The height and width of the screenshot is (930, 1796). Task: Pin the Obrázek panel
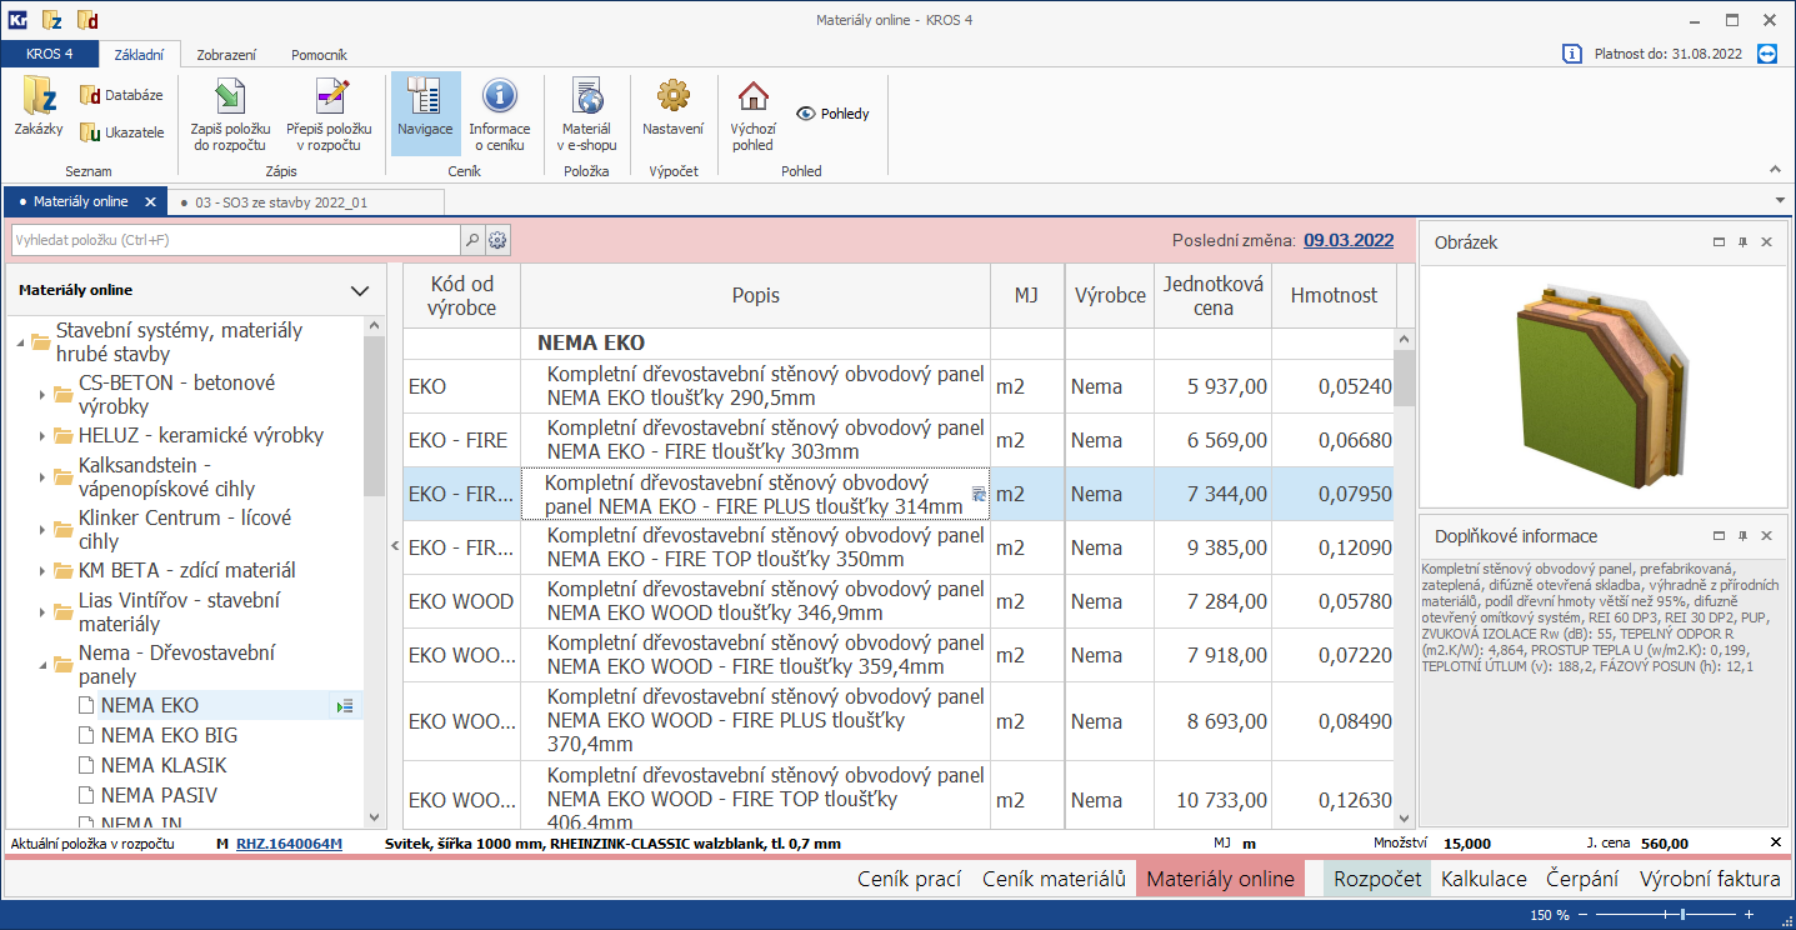(1743, 242)
